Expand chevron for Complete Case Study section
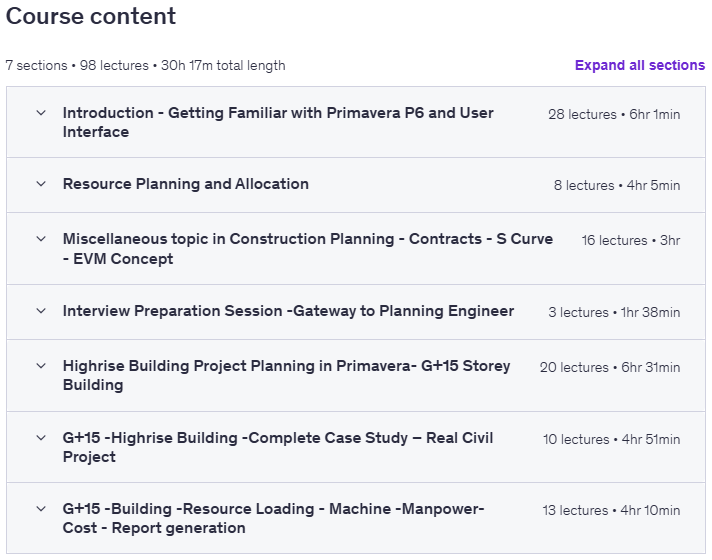This screenshot has height=560, width=712. (x=41, y=438)
